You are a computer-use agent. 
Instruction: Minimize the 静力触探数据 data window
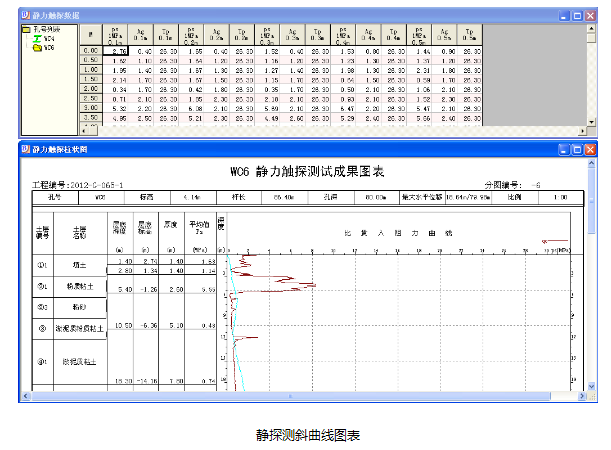tap(565, 17)
